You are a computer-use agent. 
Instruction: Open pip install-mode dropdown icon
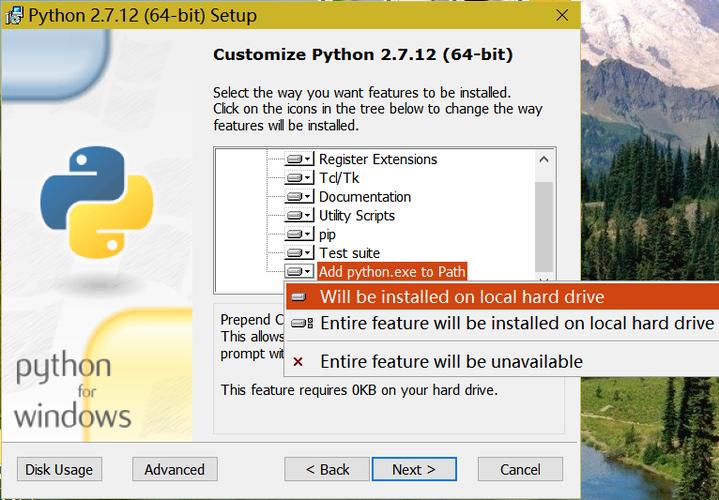click(x=299, y=234)
